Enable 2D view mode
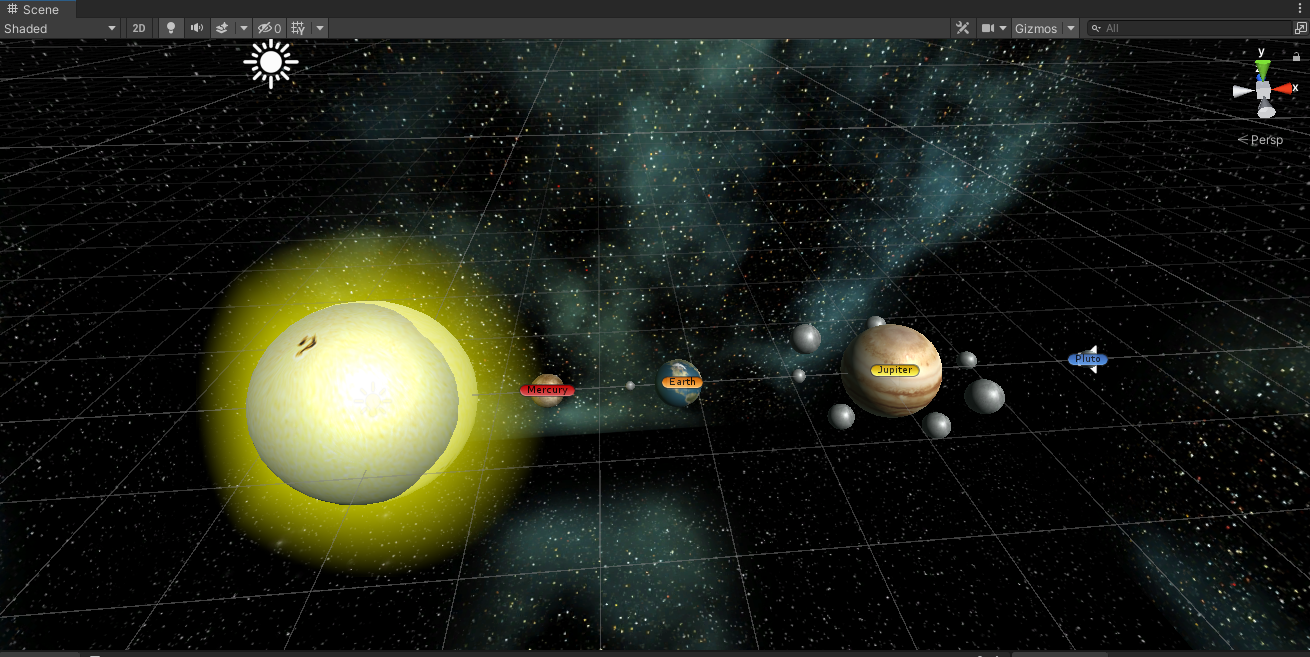 click(x=138, y=28)
